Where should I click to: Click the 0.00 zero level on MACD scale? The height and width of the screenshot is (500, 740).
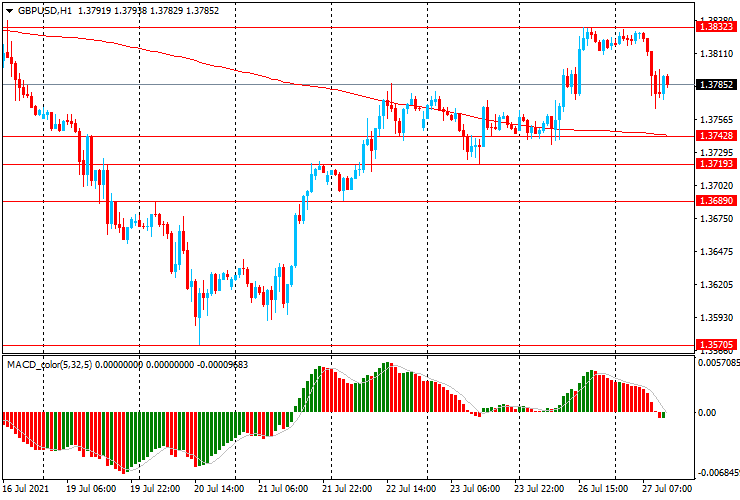coord(706,413)
